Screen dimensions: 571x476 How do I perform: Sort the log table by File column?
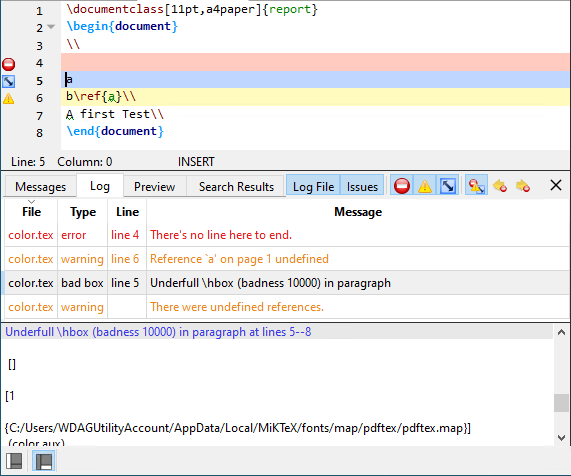point(31,212)
